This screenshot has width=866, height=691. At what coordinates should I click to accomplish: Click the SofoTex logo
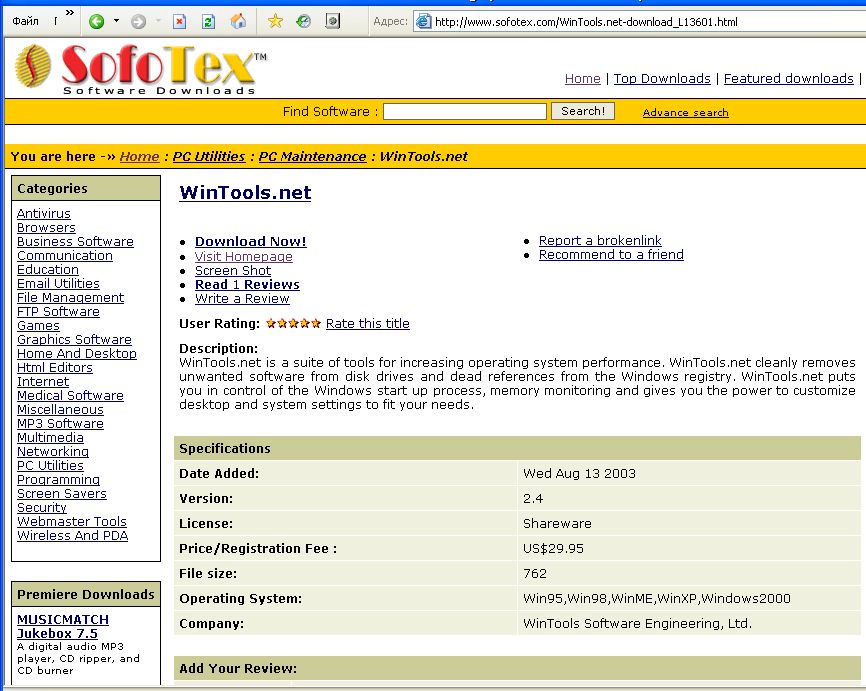140,70
